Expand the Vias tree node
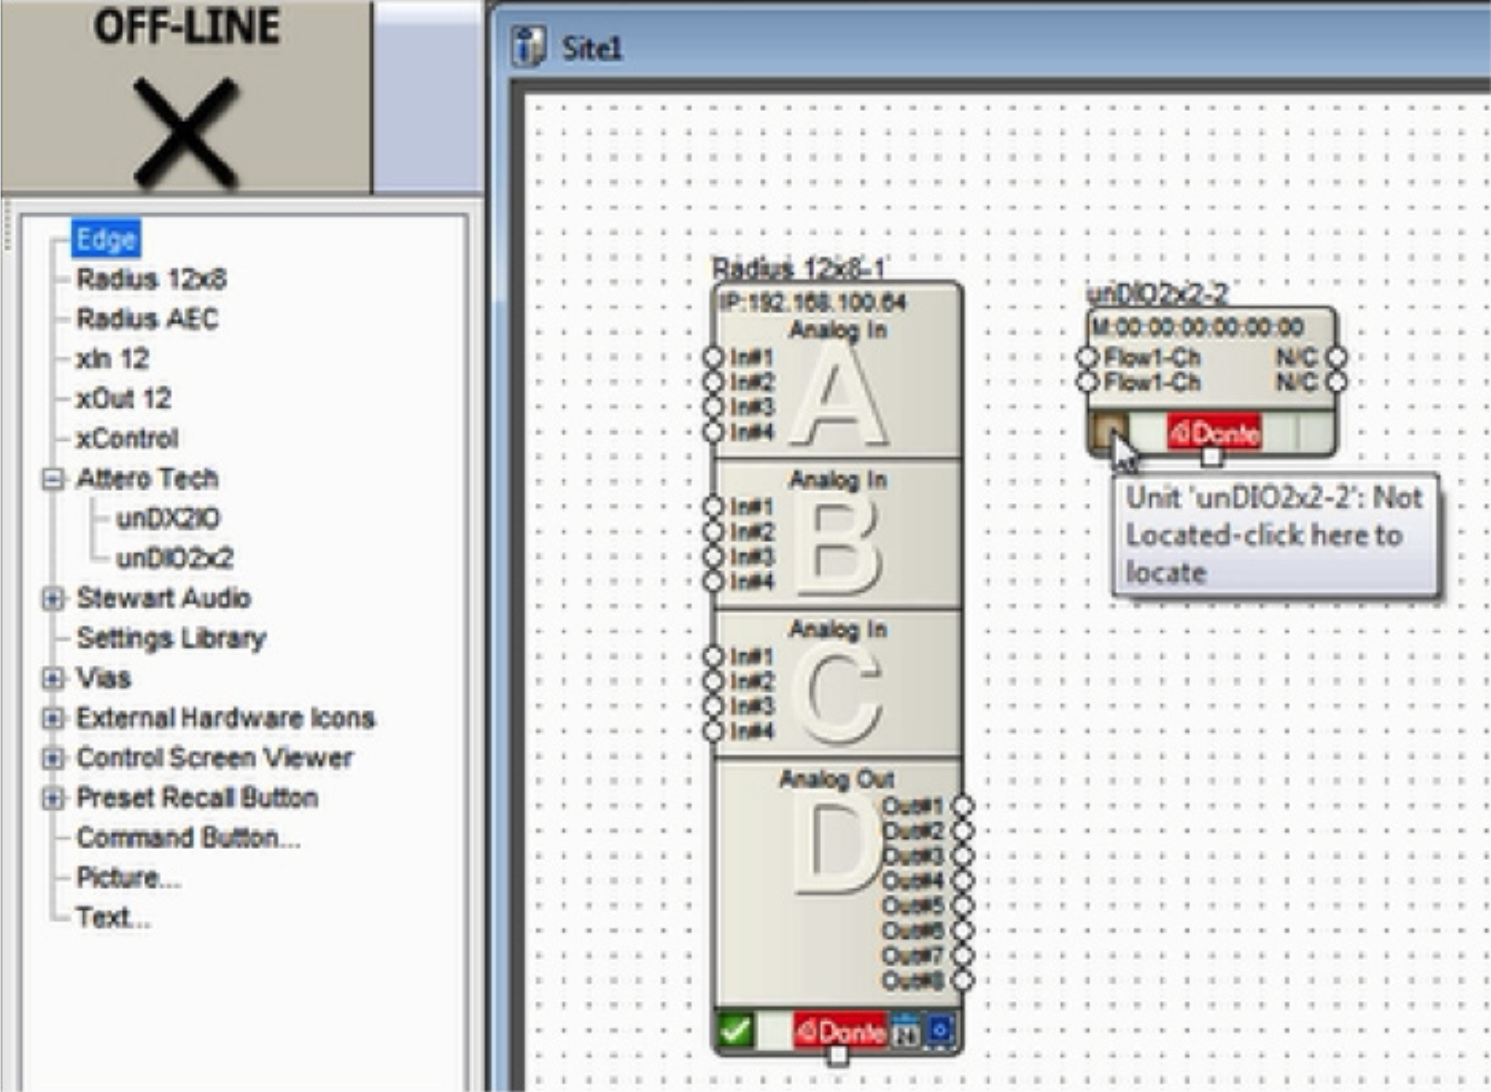The width and height of the screenshot is (1491, 1092). tap(53, 678)
